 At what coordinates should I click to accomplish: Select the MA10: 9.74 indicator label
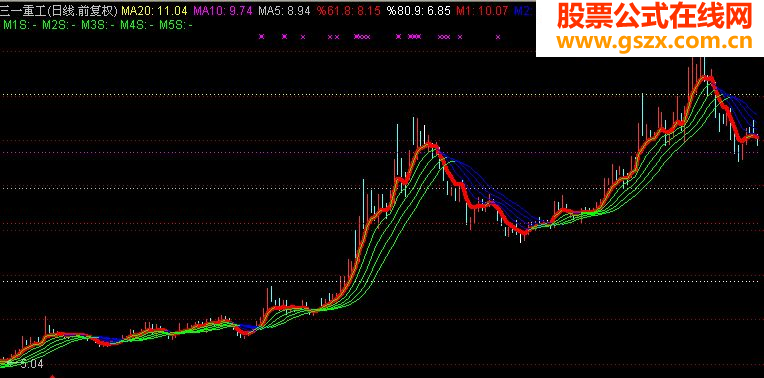coord(224,10)
